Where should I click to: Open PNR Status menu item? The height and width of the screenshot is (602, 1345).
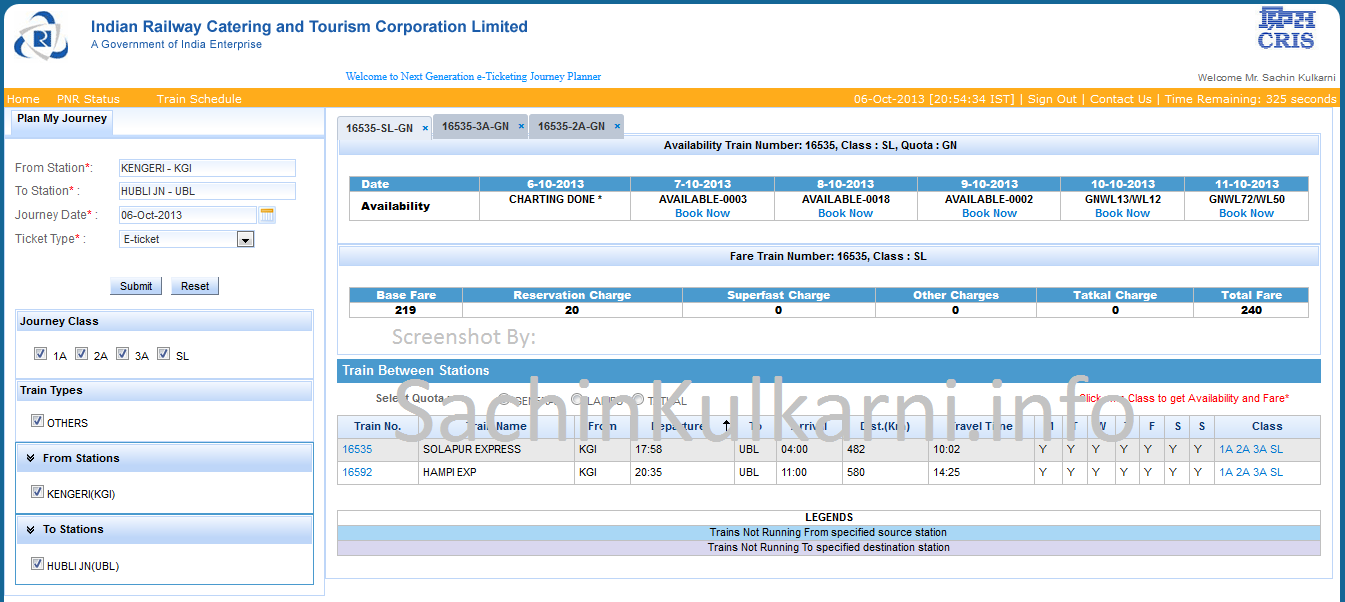(x=88, y=99)
